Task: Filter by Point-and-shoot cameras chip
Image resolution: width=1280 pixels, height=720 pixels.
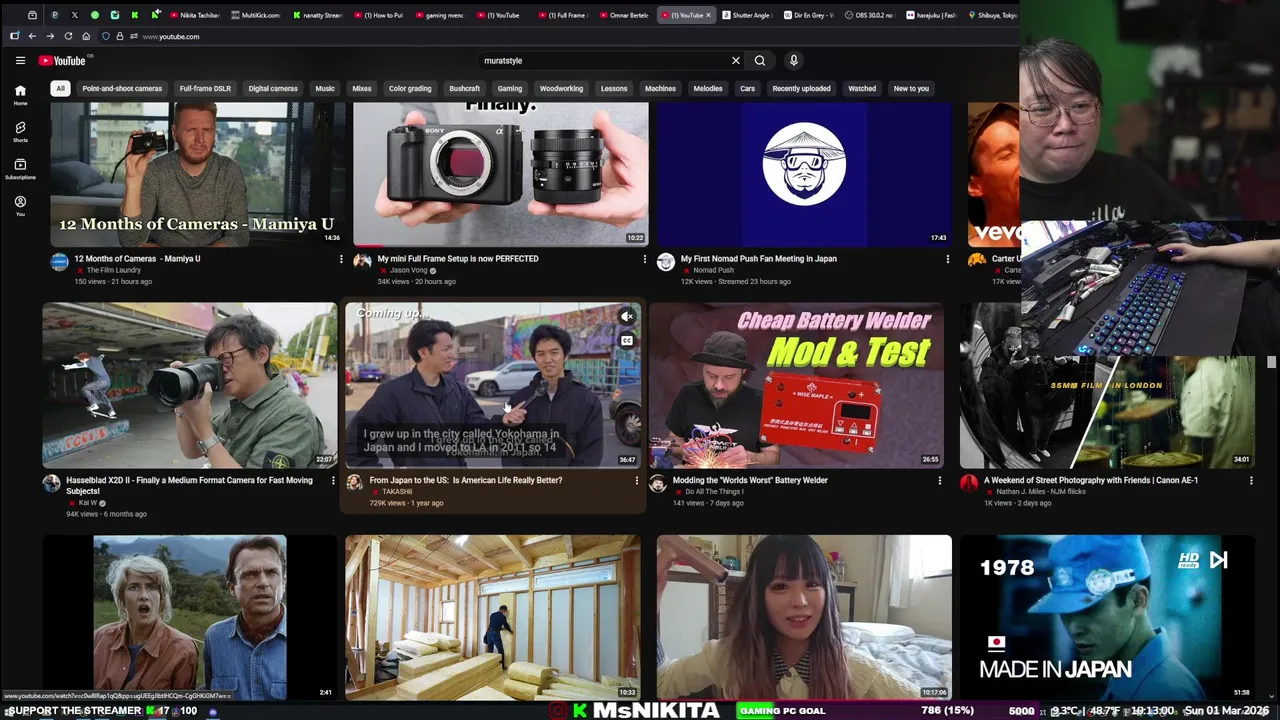Action: pyautogui.click(x=122, y=89)
